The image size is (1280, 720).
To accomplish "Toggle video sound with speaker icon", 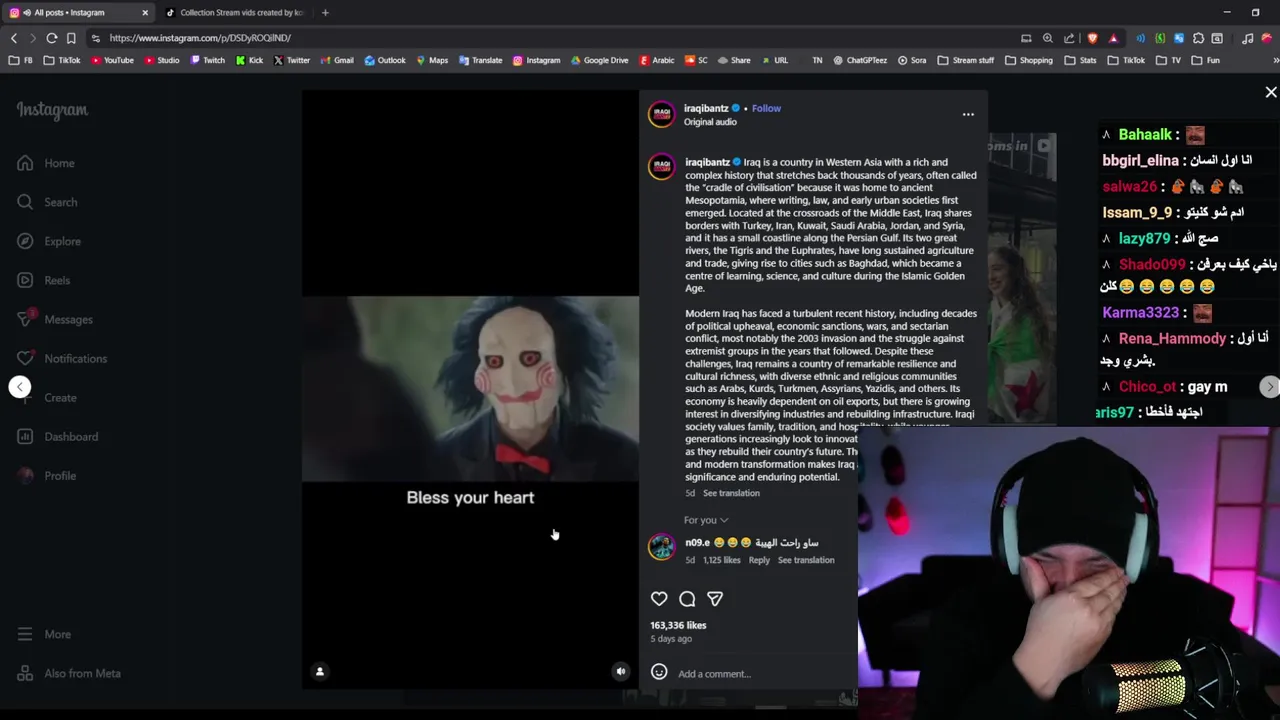I will point(621,672).
